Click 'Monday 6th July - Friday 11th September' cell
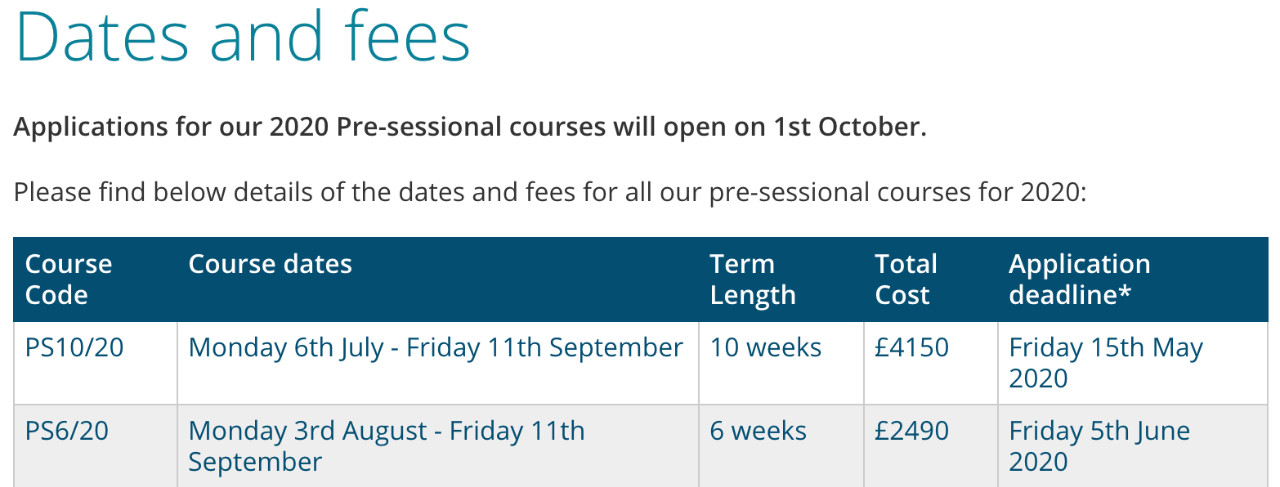The height and width of the screenshot is (487, 1280). pos(435,348)
